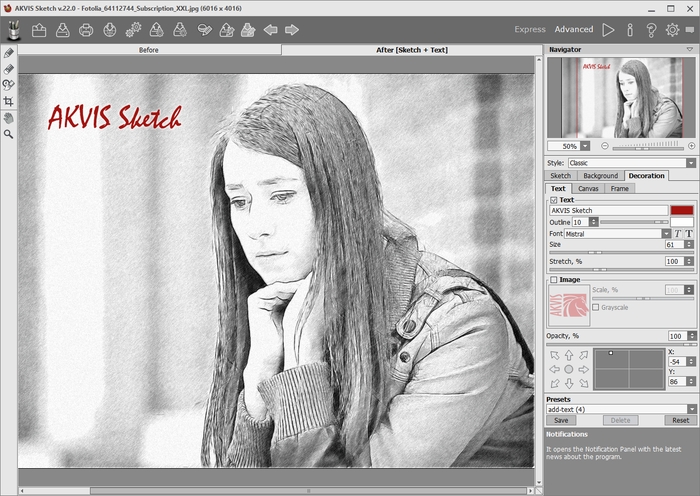Zoom out with navigator minus icon
This screenshot has height=496, width=700.
(x=604, y=146)
